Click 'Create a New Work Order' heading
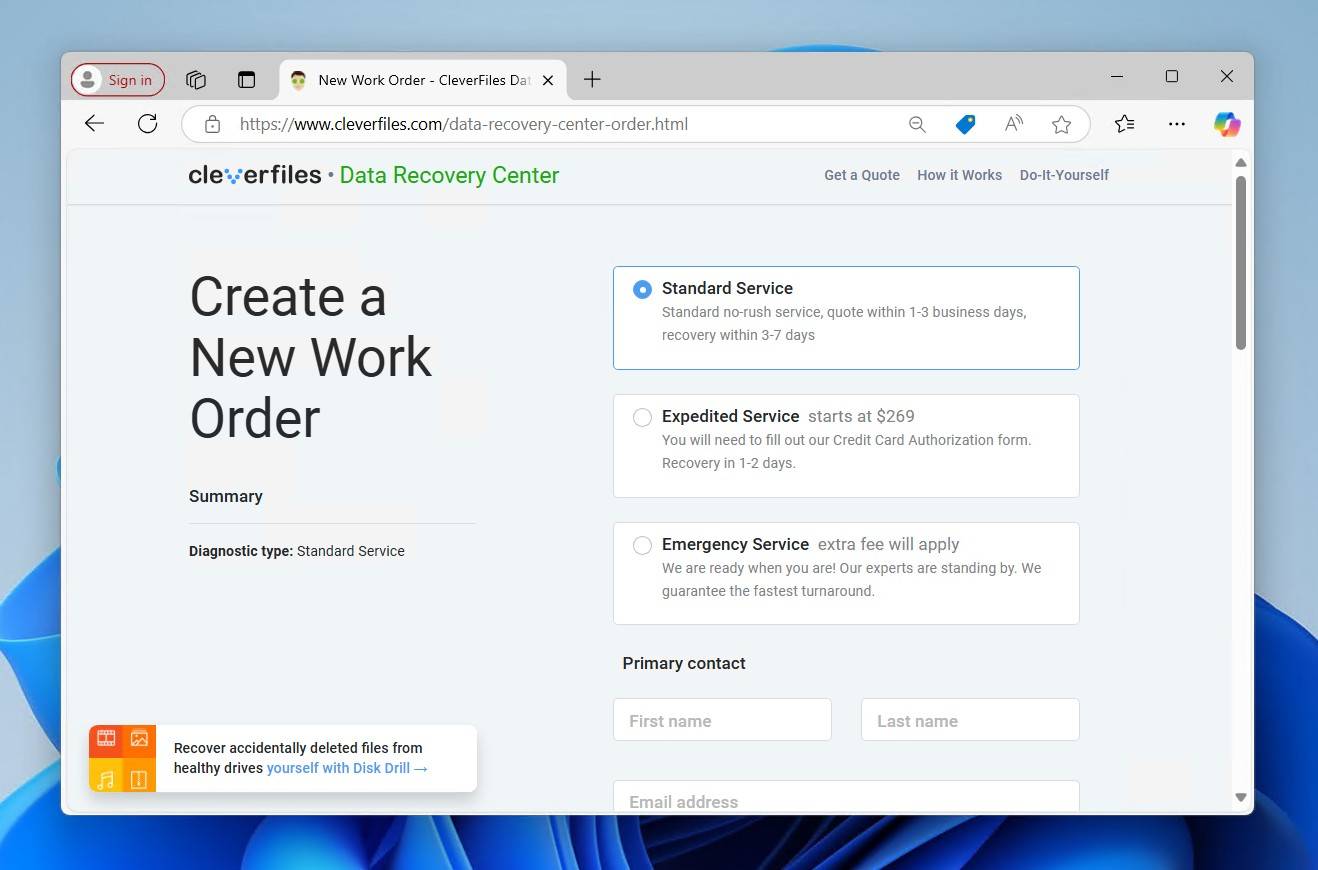 click(x=311, y=357)
